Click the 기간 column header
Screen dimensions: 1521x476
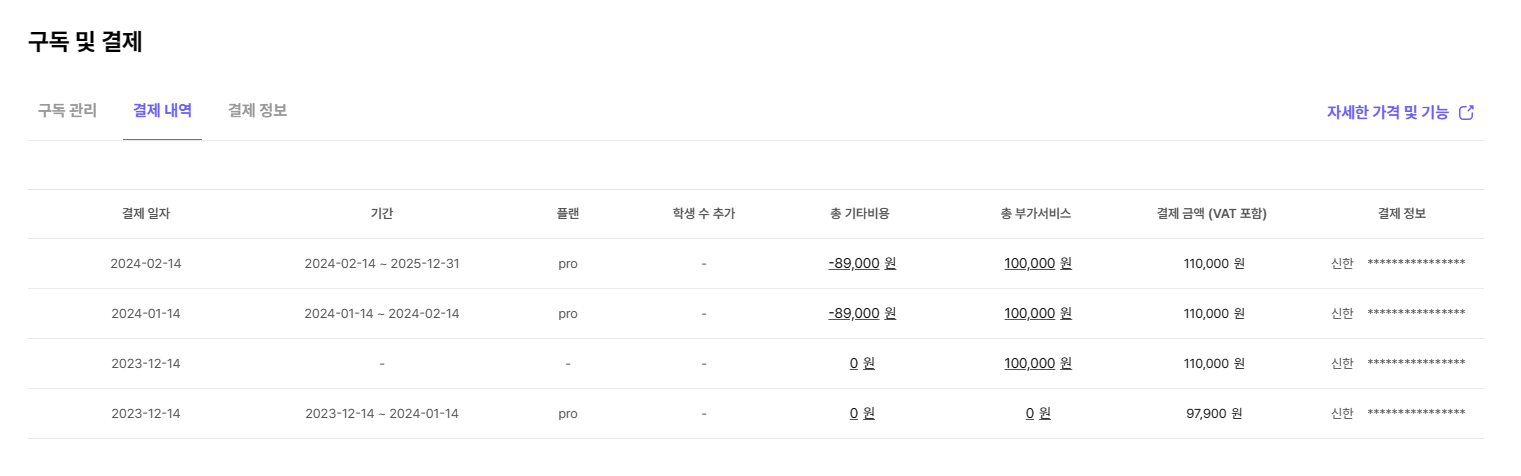click(x=381, y=214)
